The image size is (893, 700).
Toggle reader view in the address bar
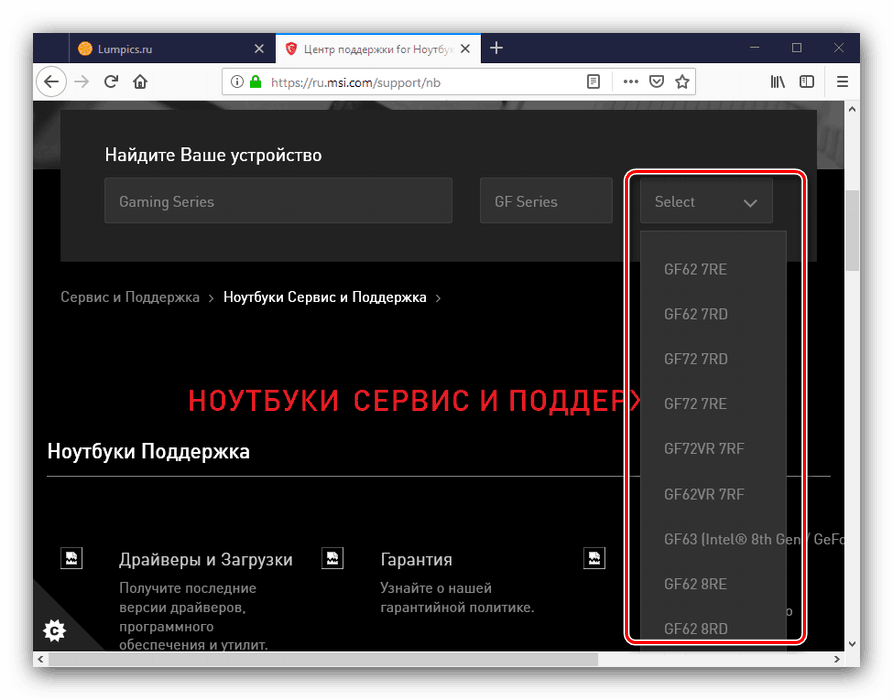(593, 82)
